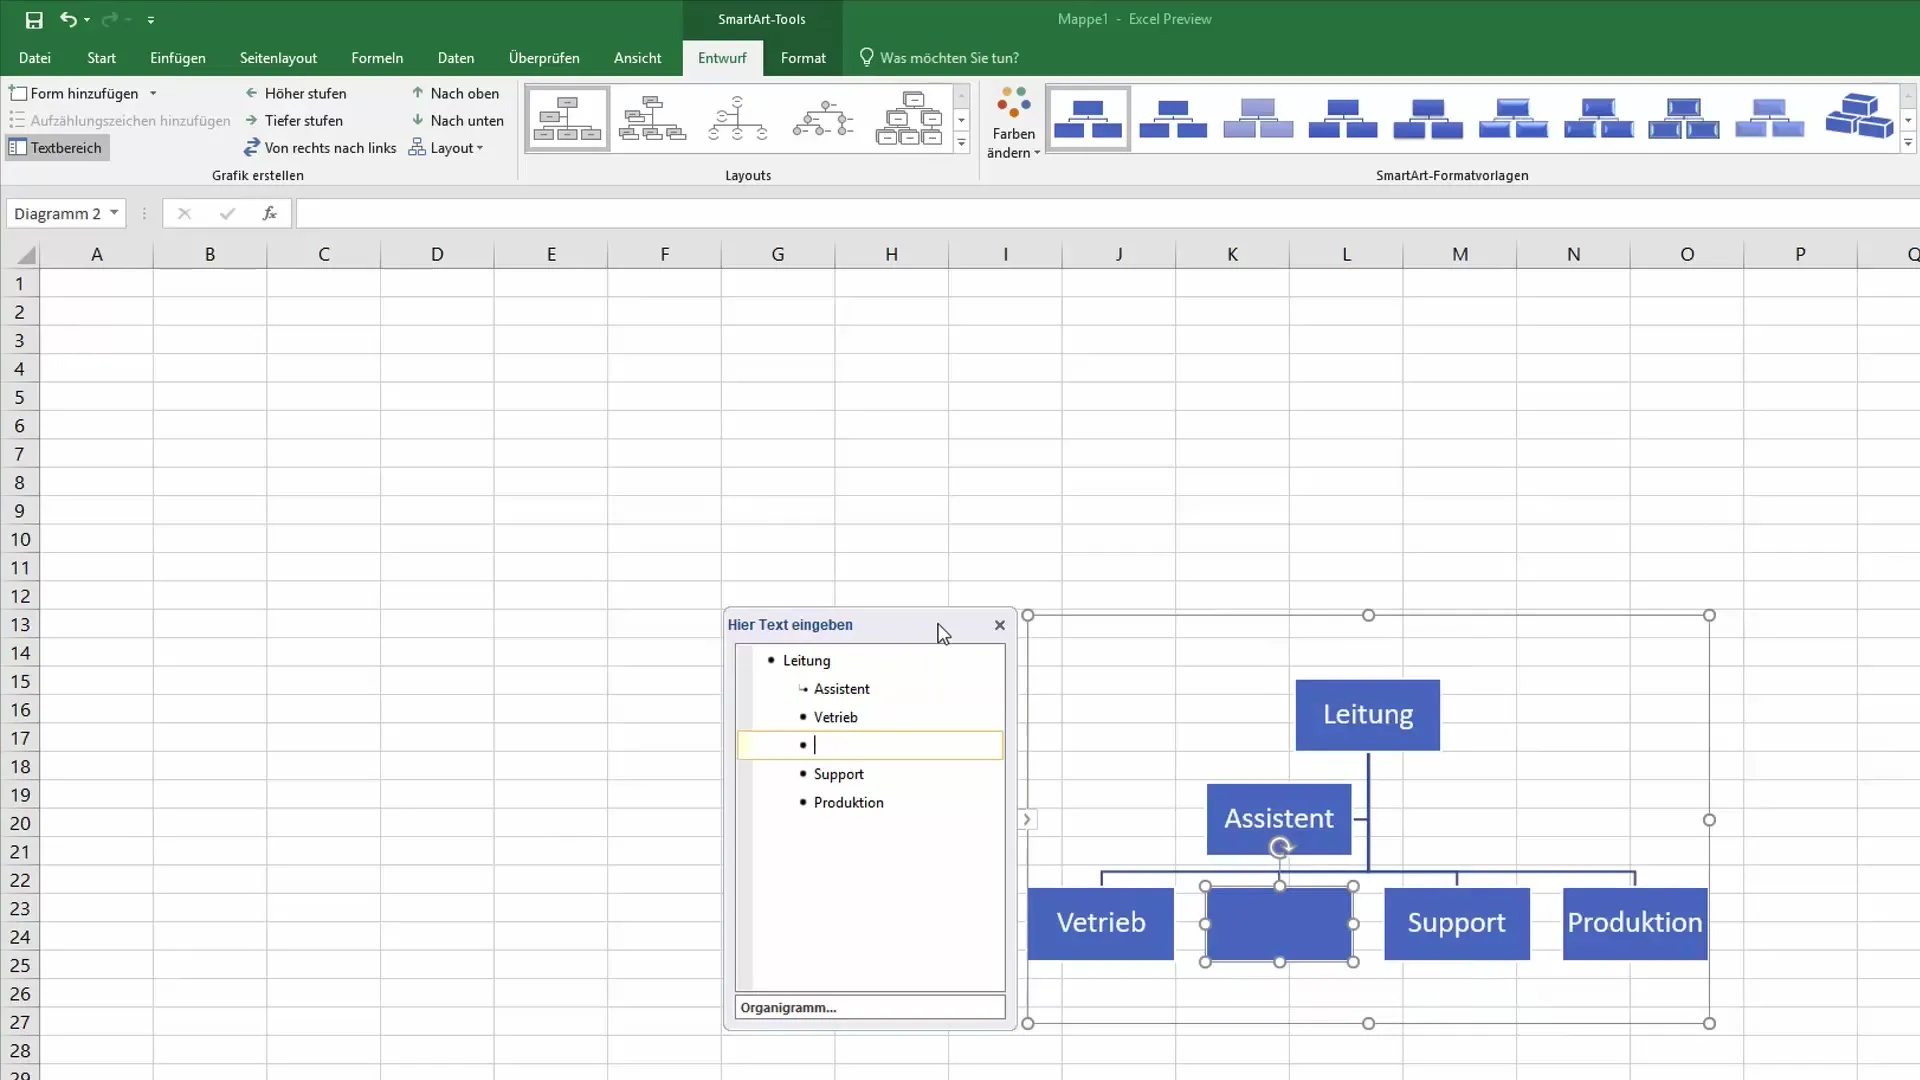Open the Undo history dropdown arrow
This screenshot has width=1920, height=1080.
(87, 20)
